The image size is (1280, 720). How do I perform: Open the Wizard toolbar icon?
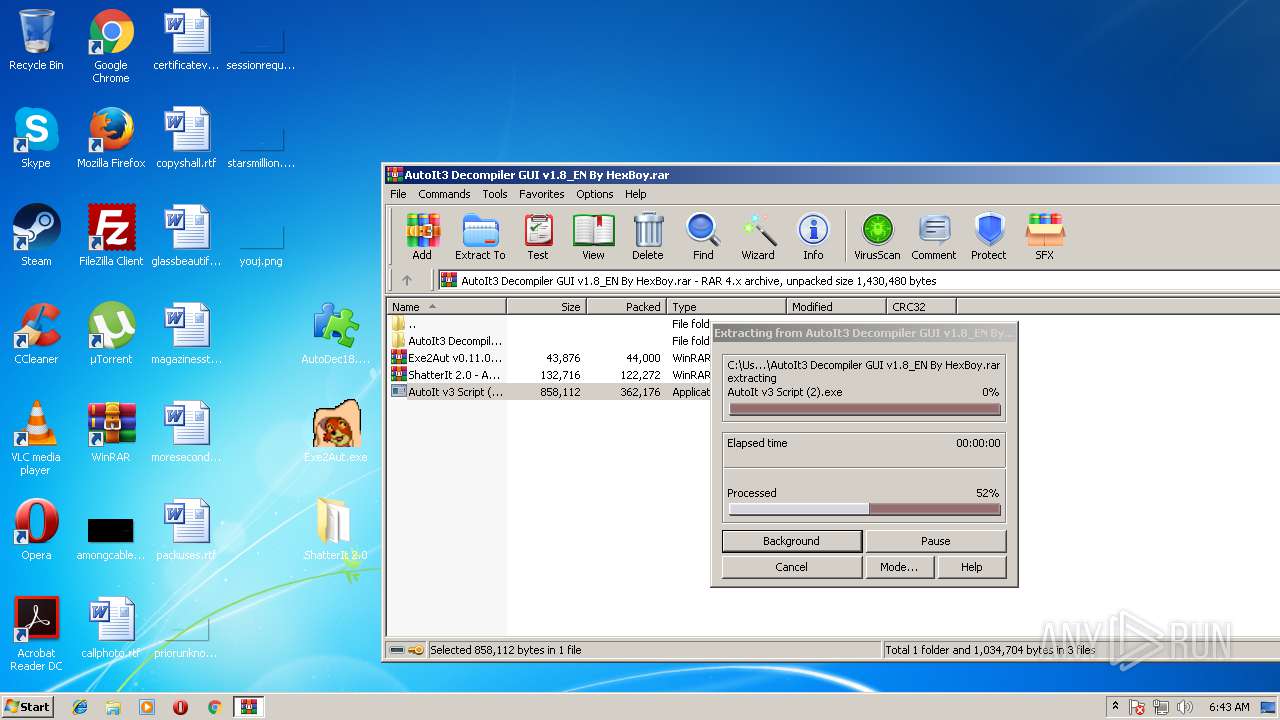click(758, 237)
